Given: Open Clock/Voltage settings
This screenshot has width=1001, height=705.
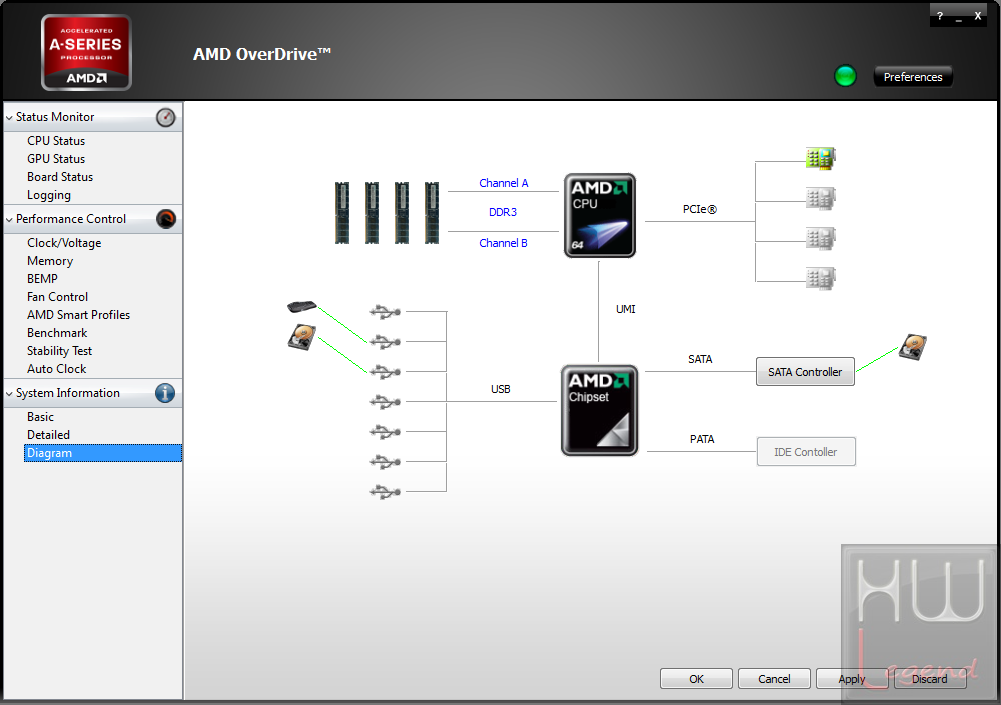Looking at the screenshot, I should (64, 243).
